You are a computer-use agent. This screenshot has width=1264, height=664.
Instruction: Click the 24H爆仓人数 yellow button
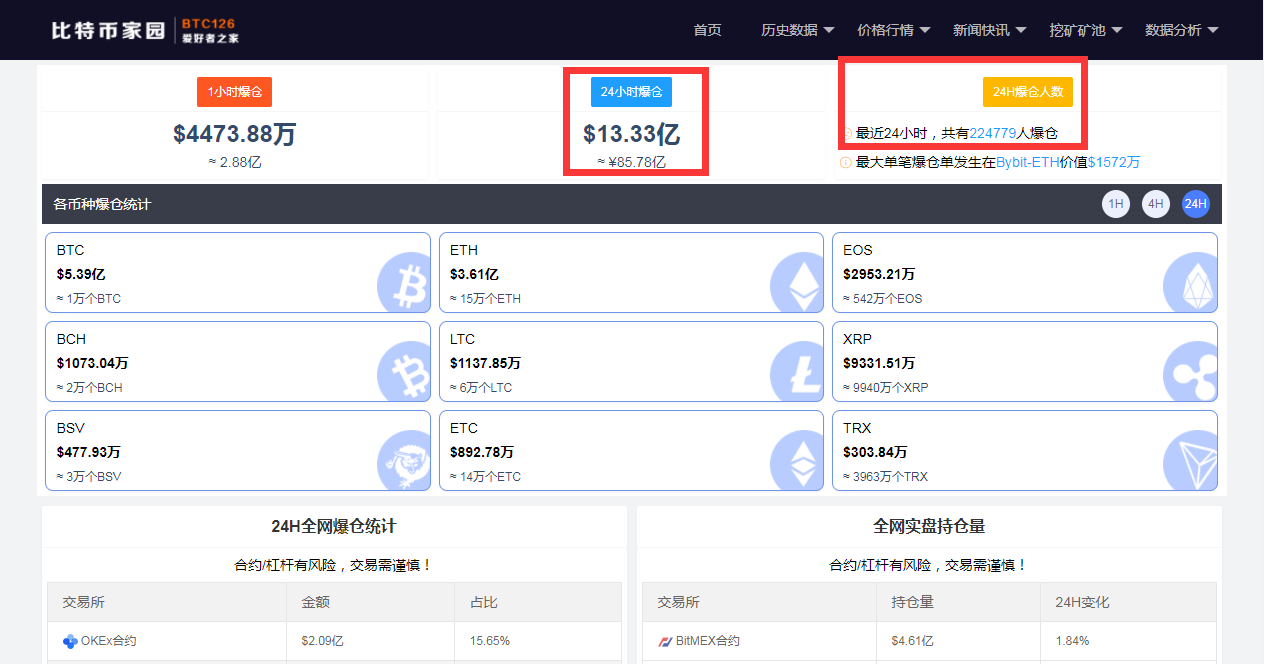[1028, 92]
